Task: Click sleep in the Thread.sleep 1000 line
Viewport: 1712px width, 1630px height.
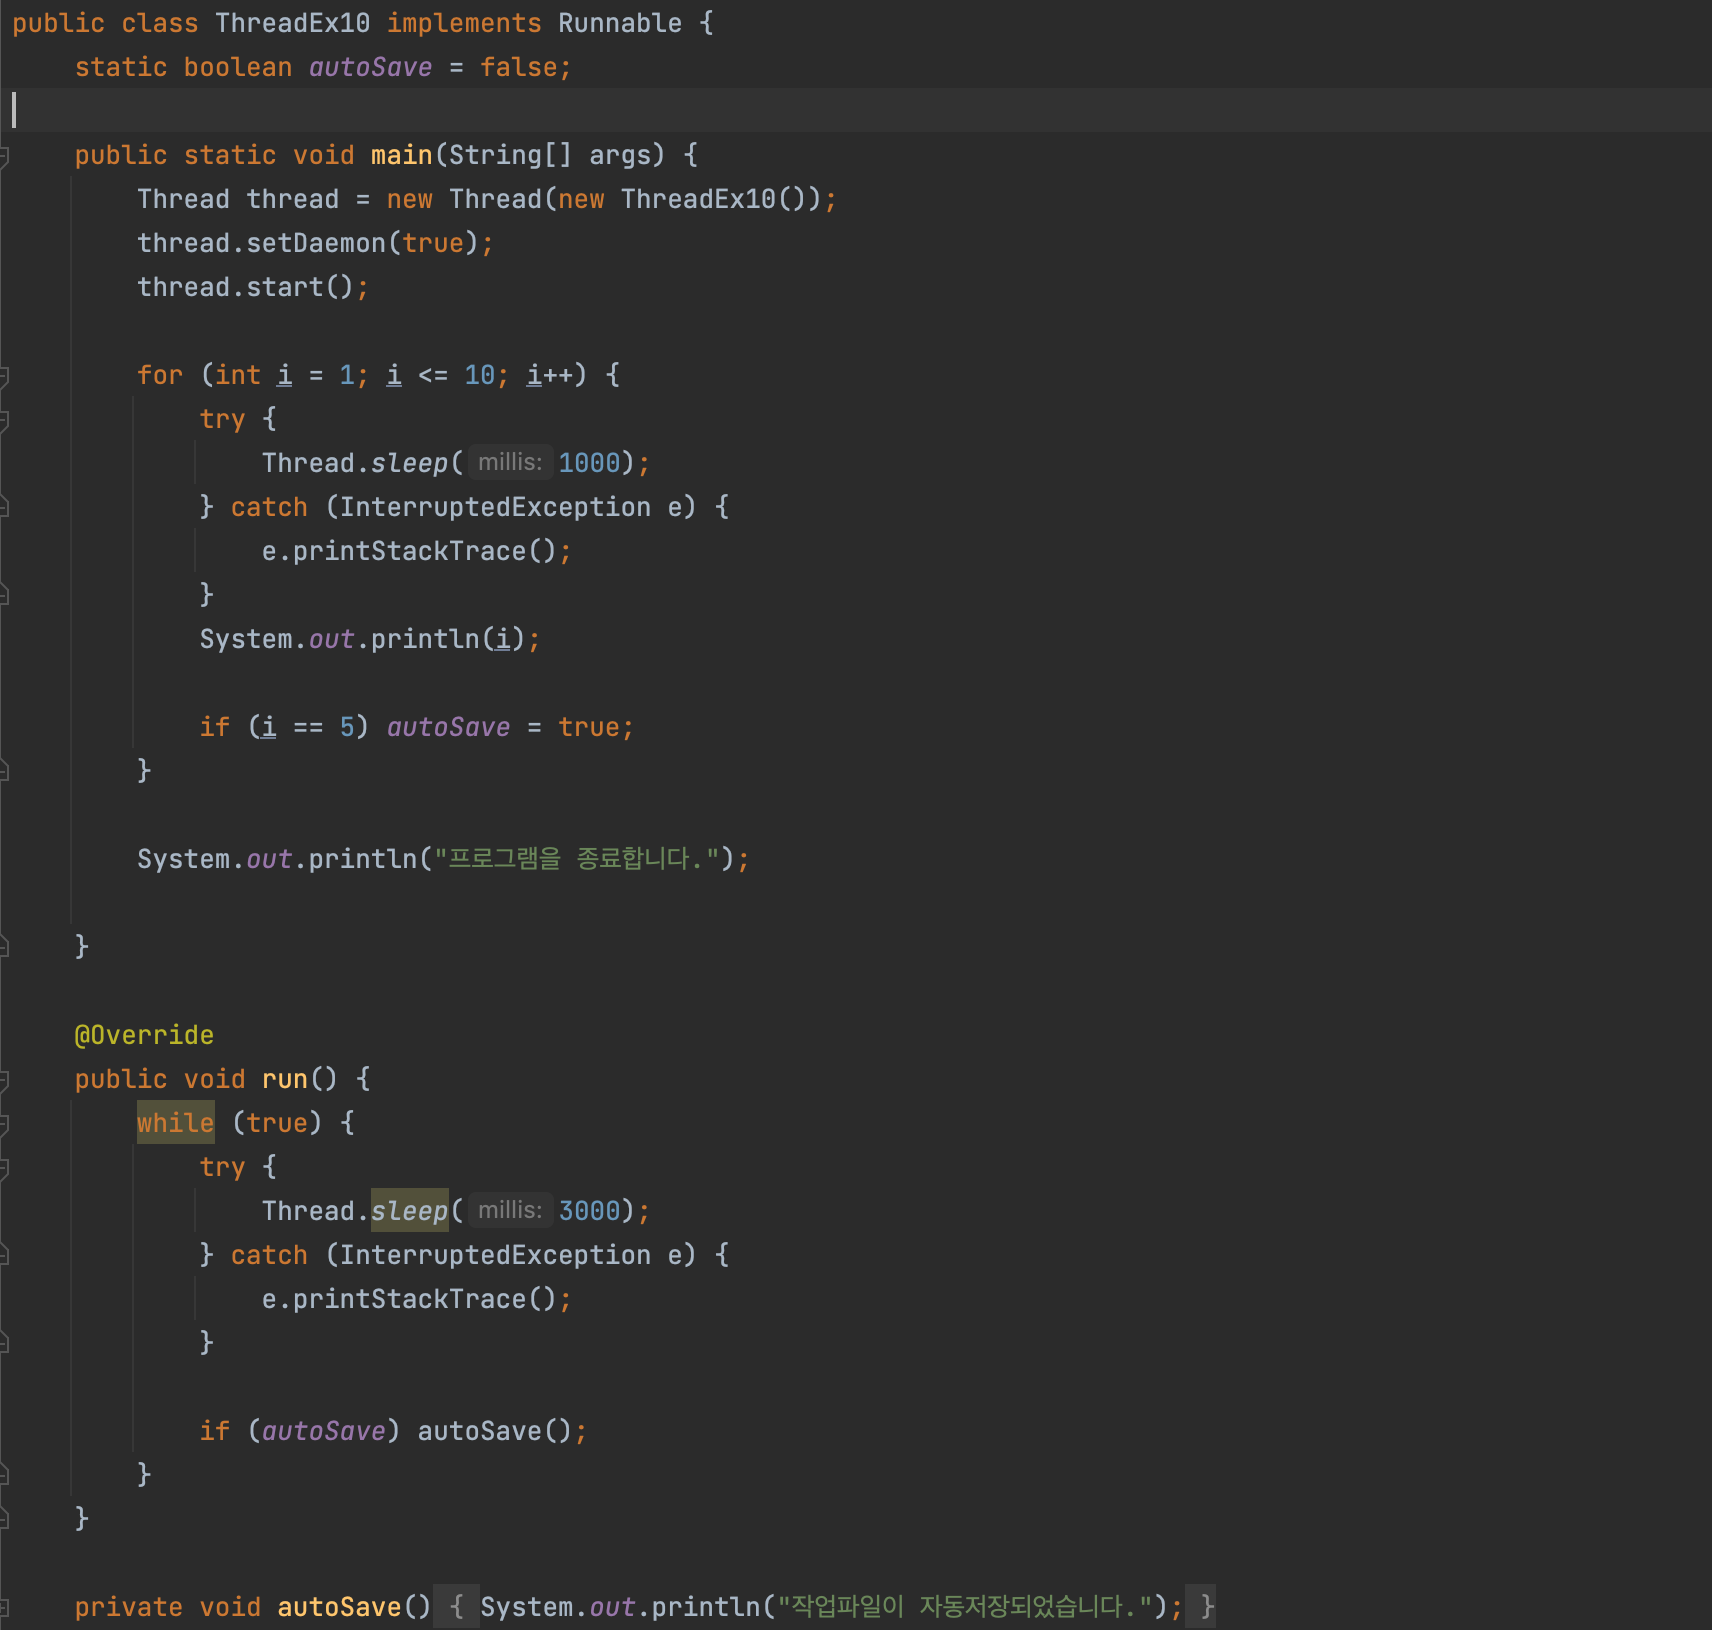Action: [x=410, y=463]
